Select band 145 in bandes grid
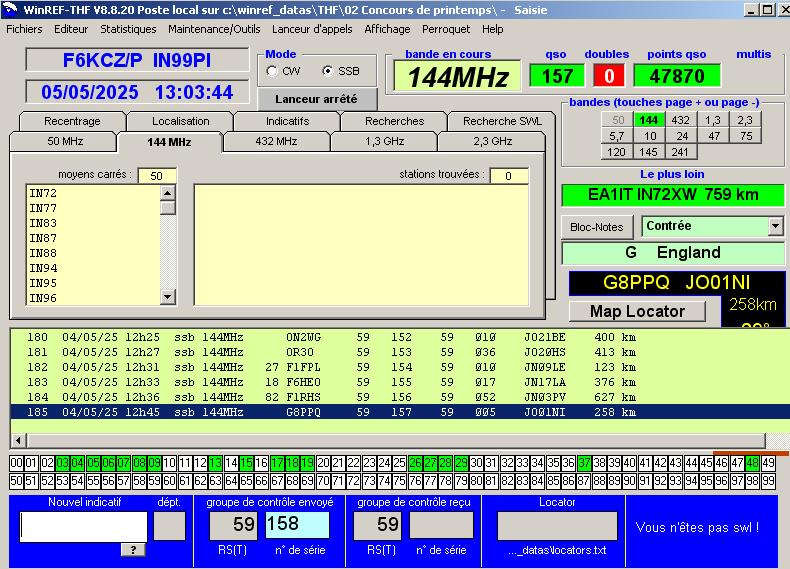 [x=648, y=152]
